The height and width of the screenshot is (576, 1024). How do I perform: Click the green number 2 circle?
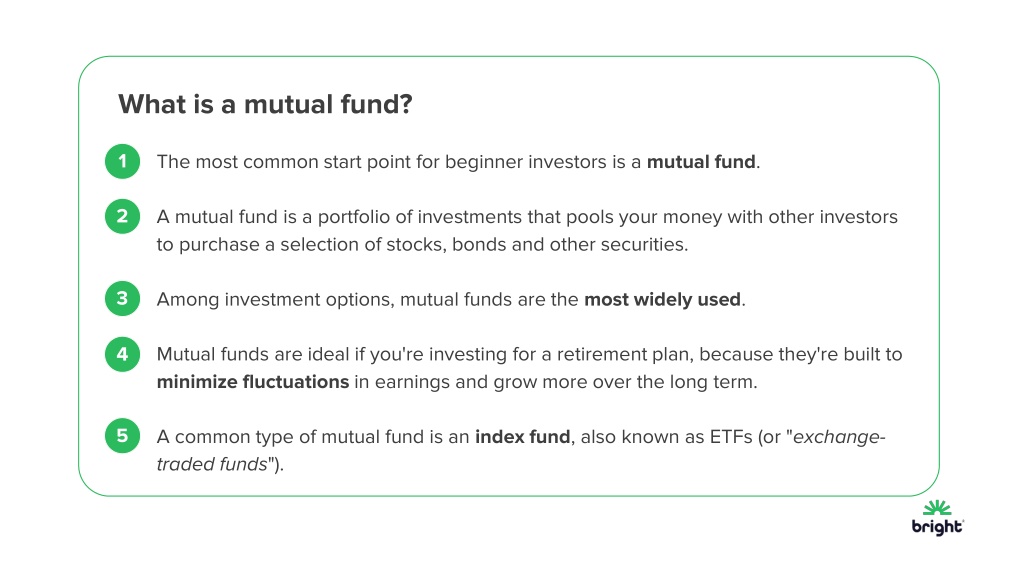122,216
